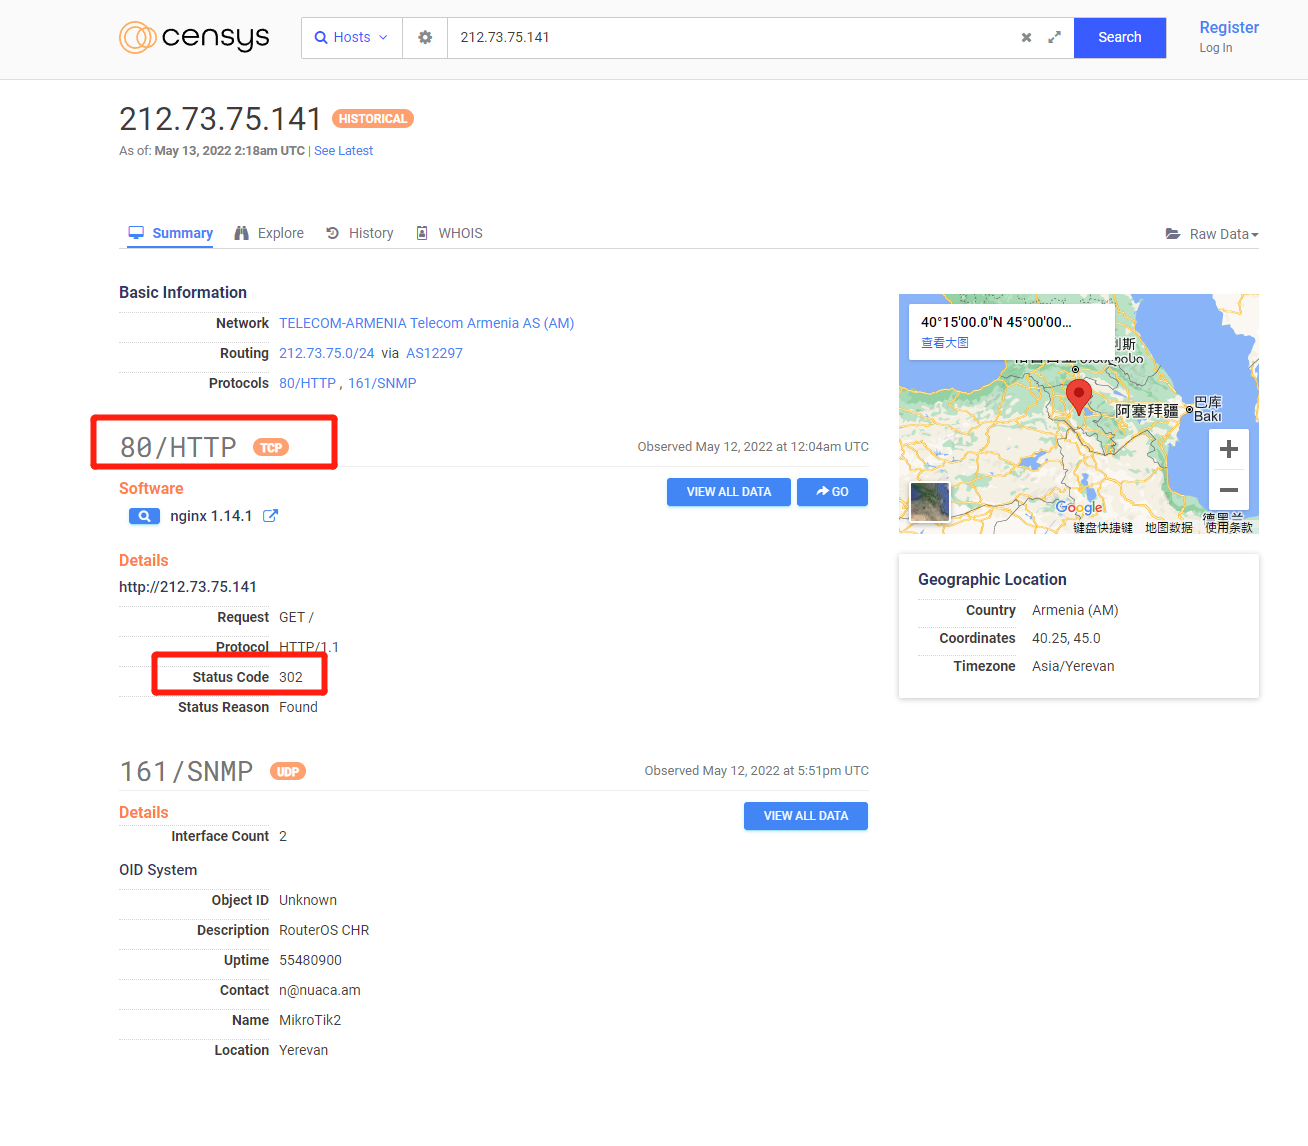This screenshot has height=1146, width=1308.
Task: Click the nginx software search magnifier icon
Action: pos(144,516)
